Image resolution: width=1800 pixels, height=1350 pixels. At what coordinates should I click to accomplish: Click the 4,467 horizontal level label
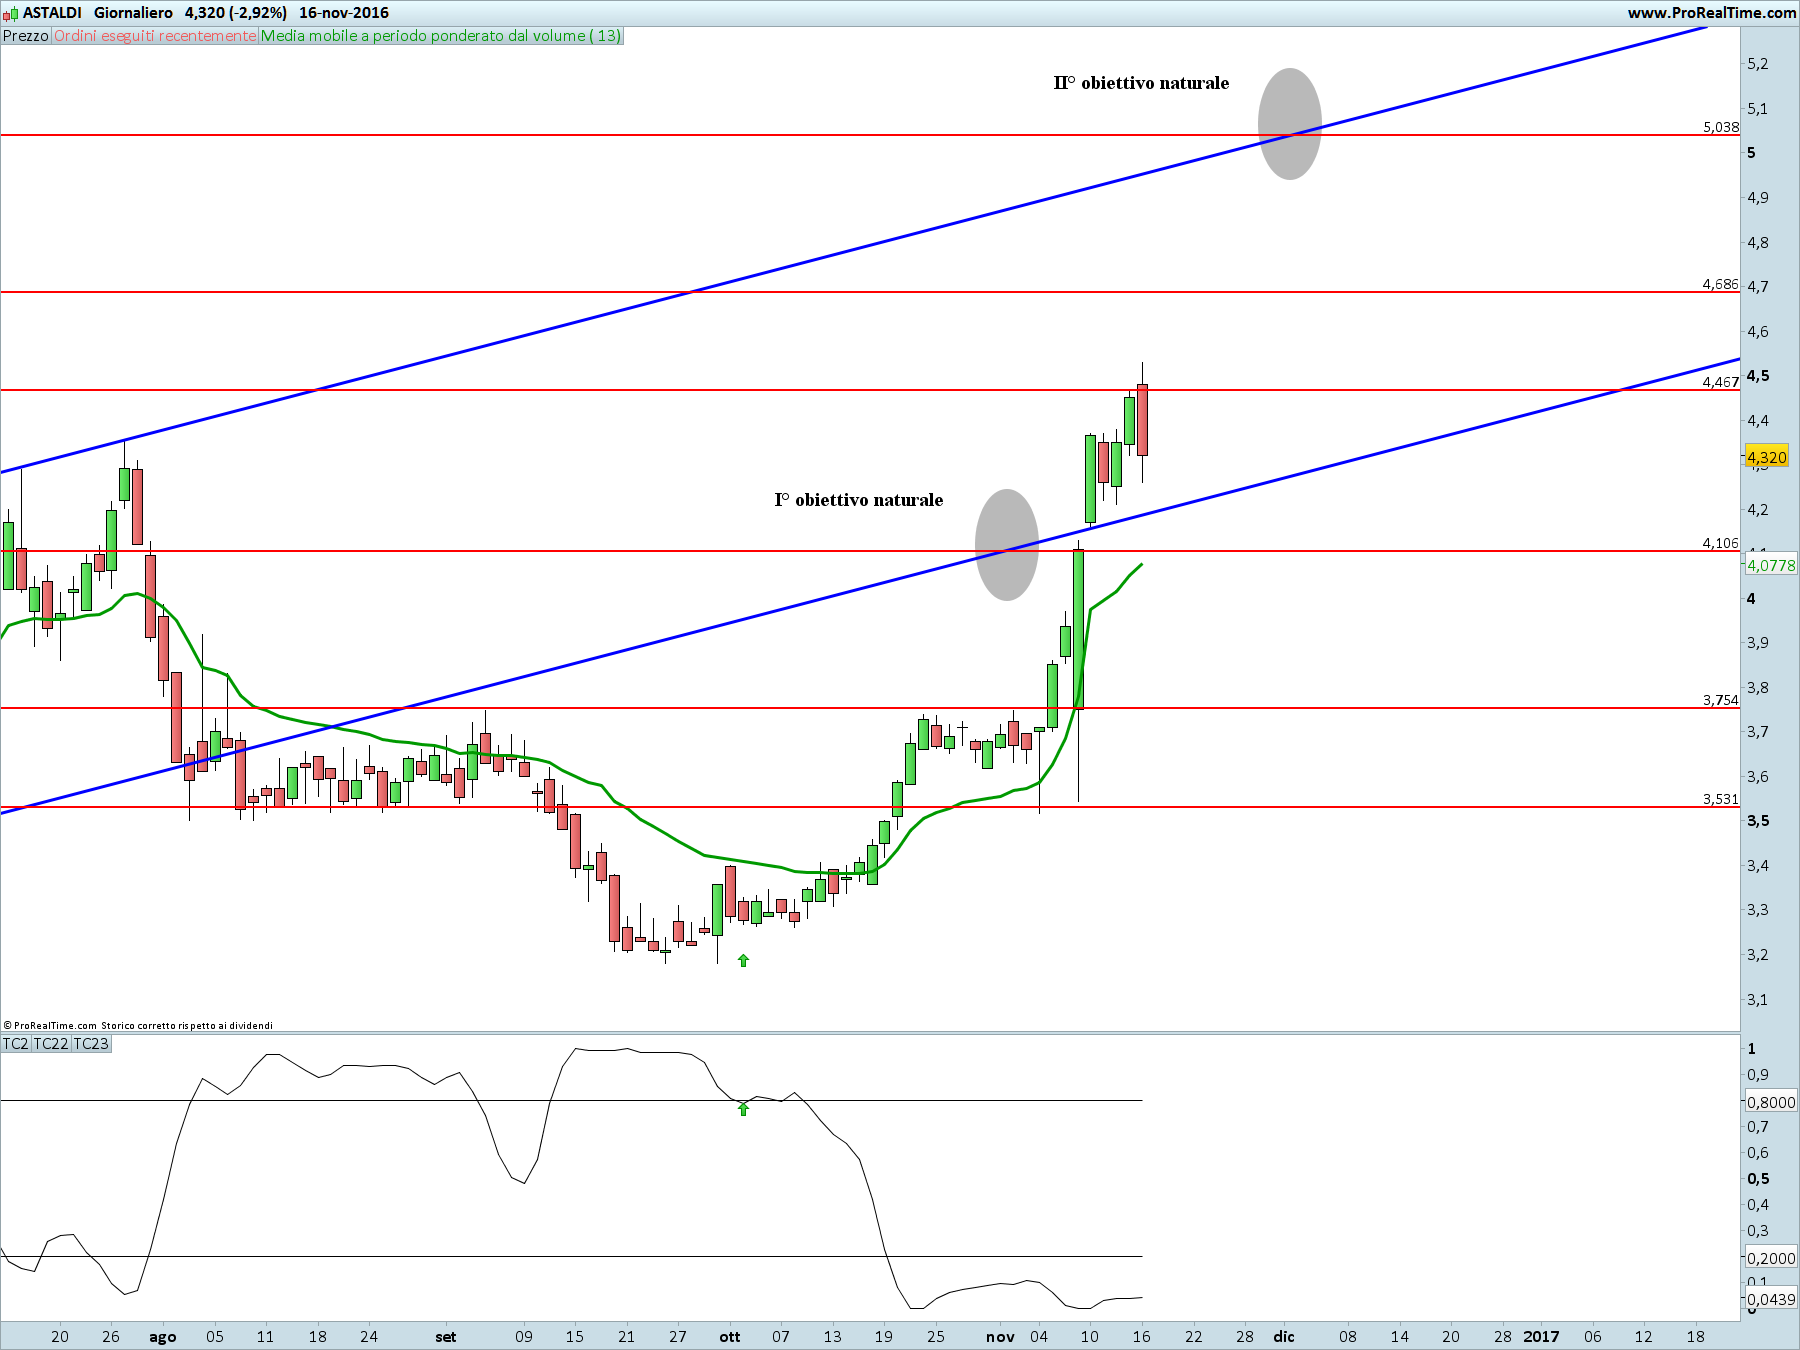[x=1721, y=382]
